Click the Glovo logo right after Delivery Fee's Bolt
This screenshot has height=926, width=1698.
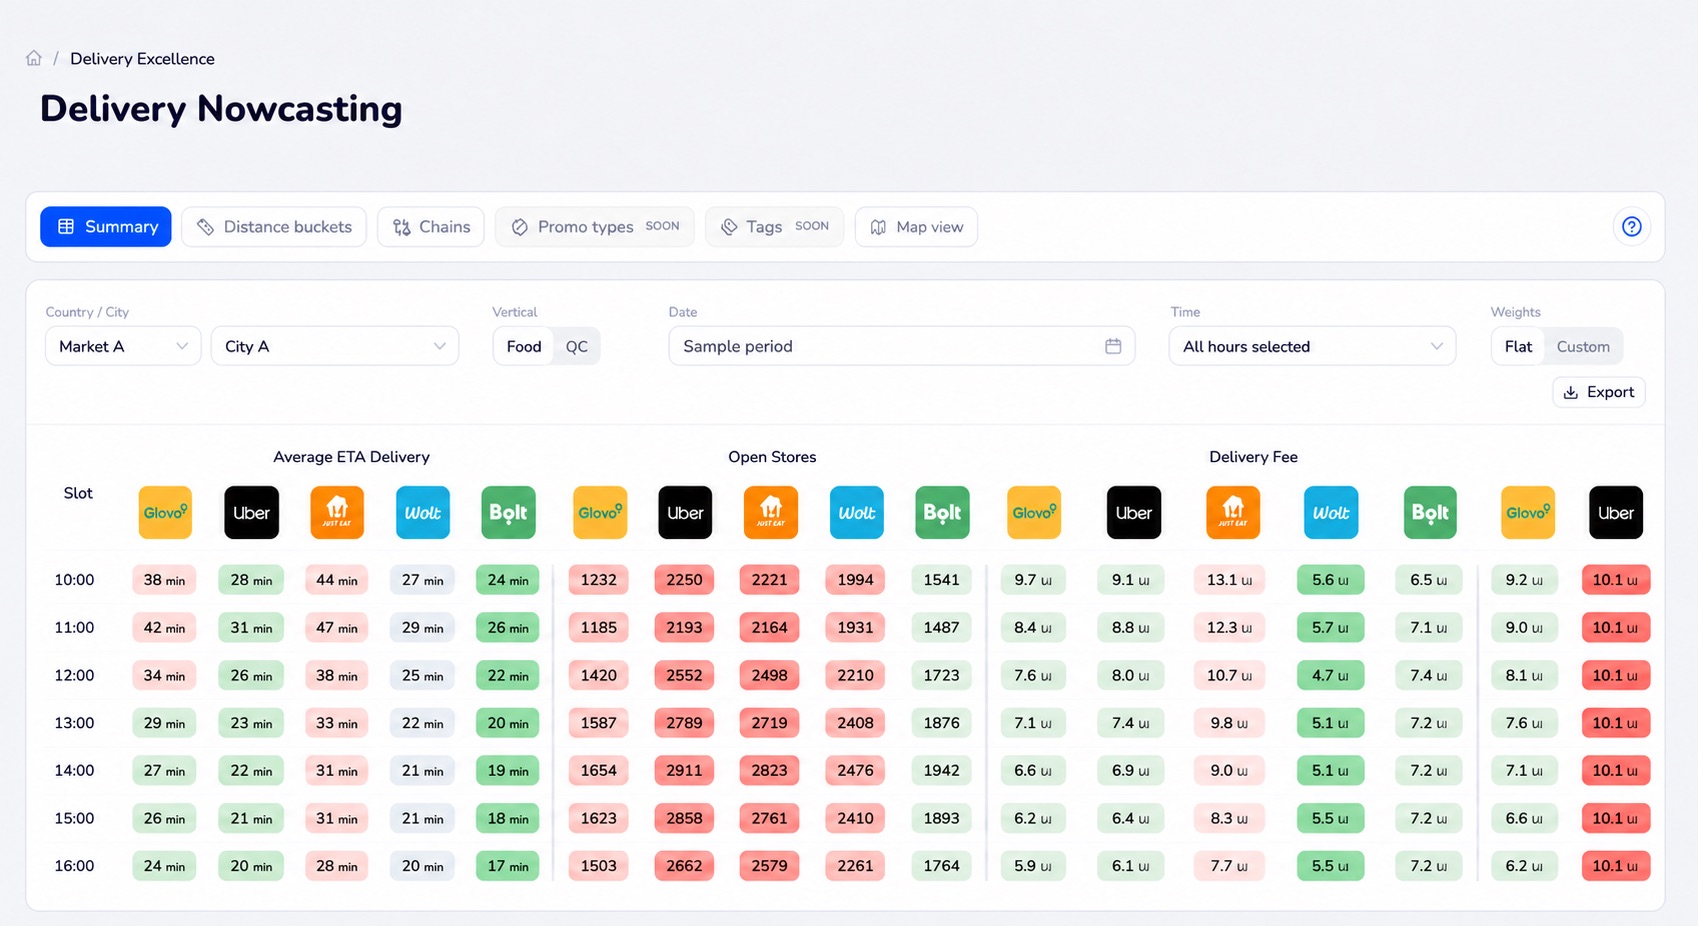click(1528, 512)
